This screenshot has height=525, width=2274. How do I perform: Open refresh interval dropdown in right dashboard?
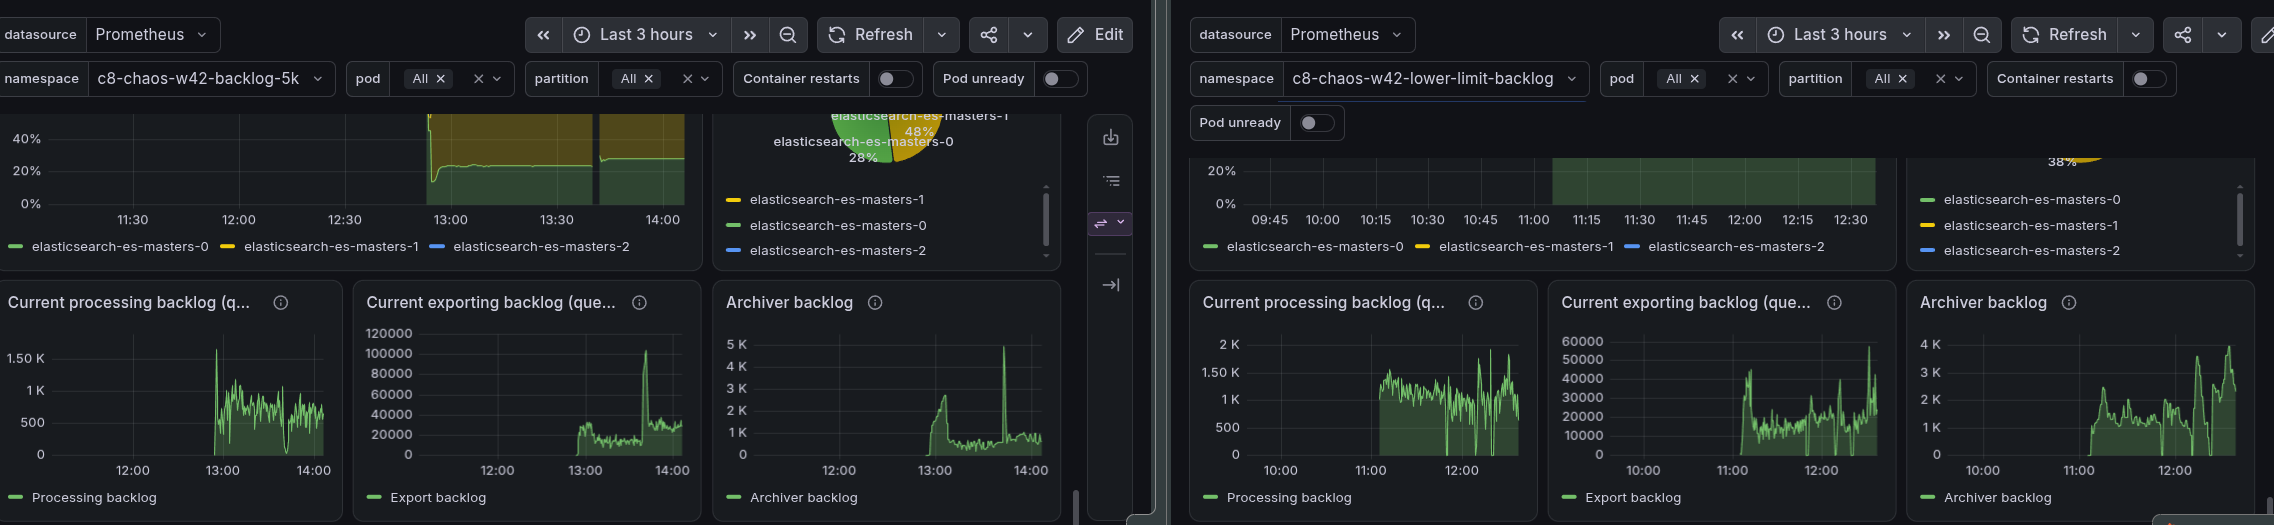(2135, 35)
